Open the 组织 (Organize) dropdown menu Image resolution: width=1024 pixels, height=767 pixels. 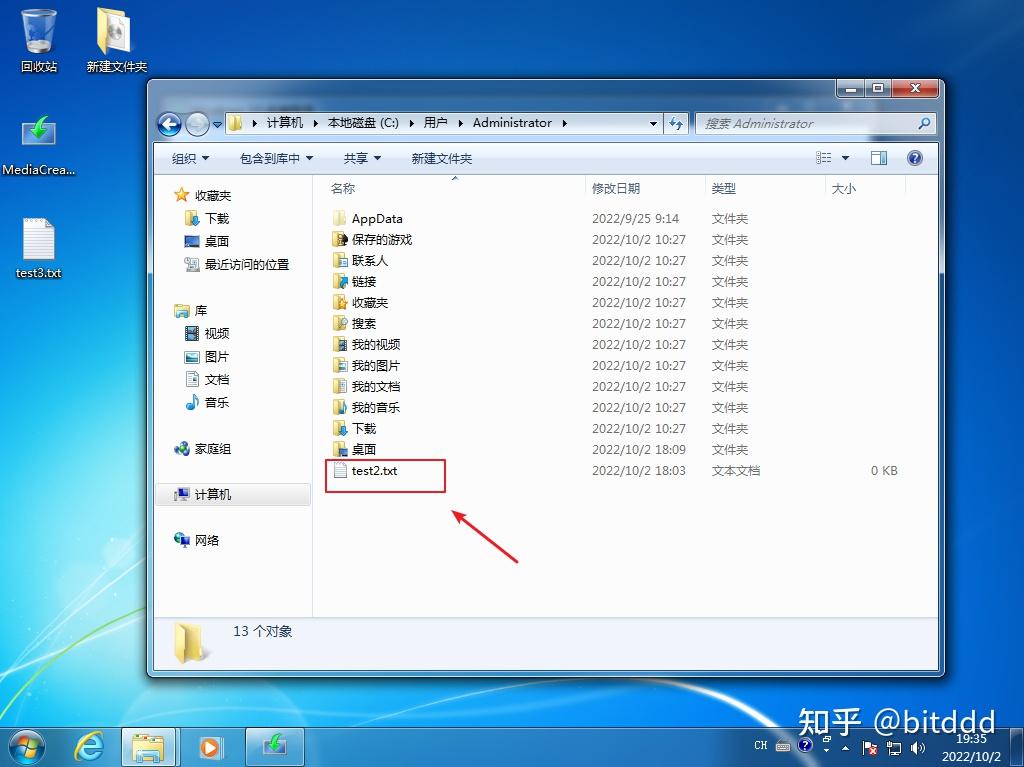(x=188, y=157)
